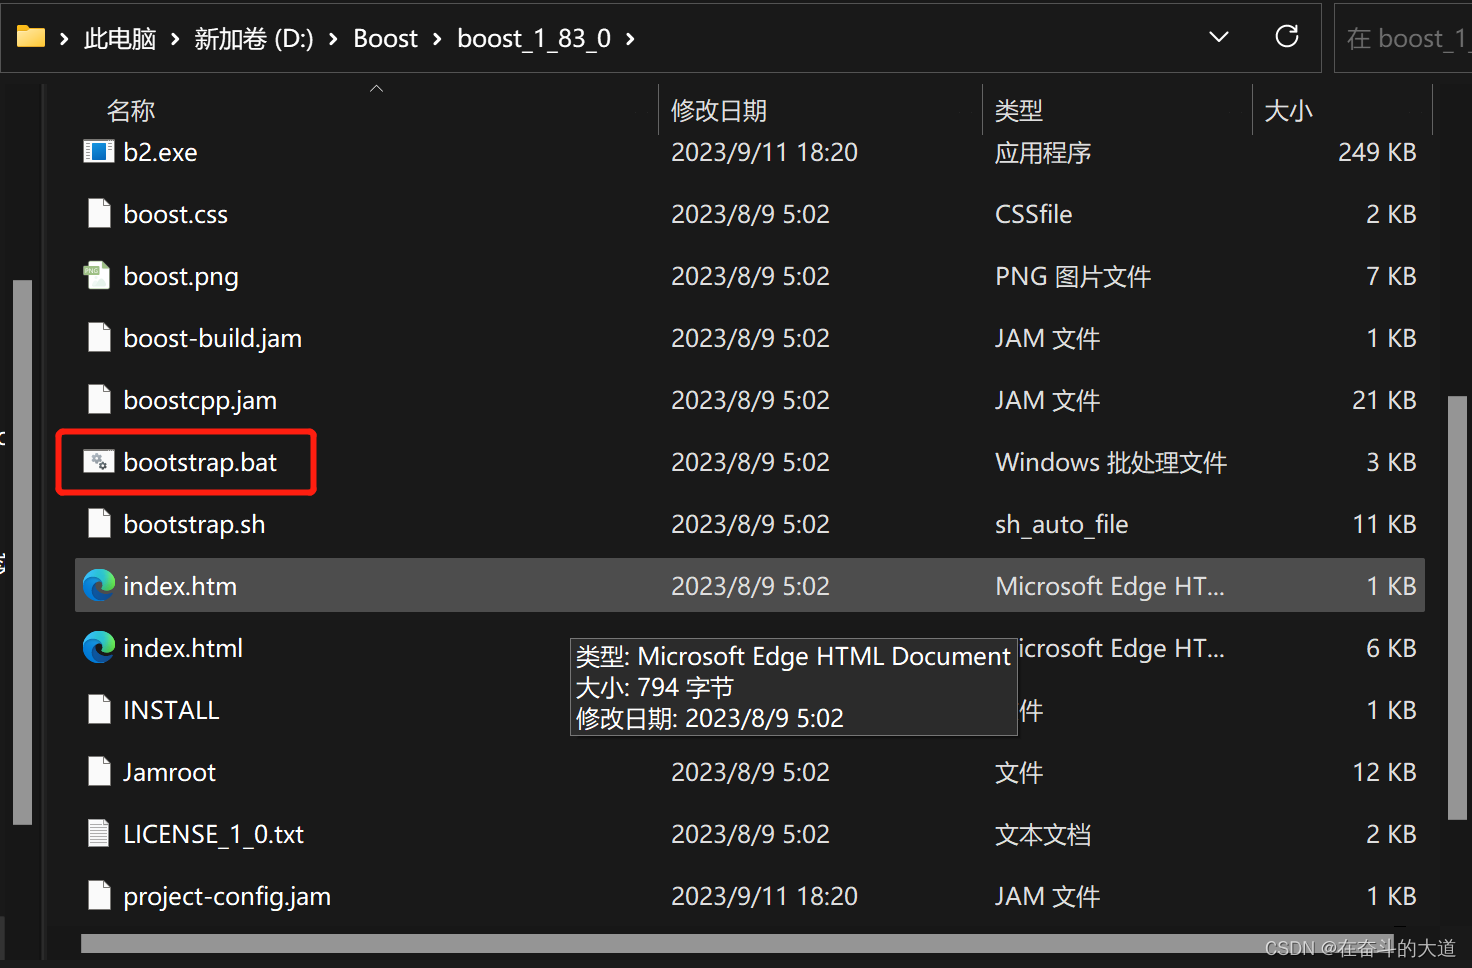This screenshot has width=1472, height=968.
Task: Select the file name boost-build.jam
Action: tap(212, 338)
